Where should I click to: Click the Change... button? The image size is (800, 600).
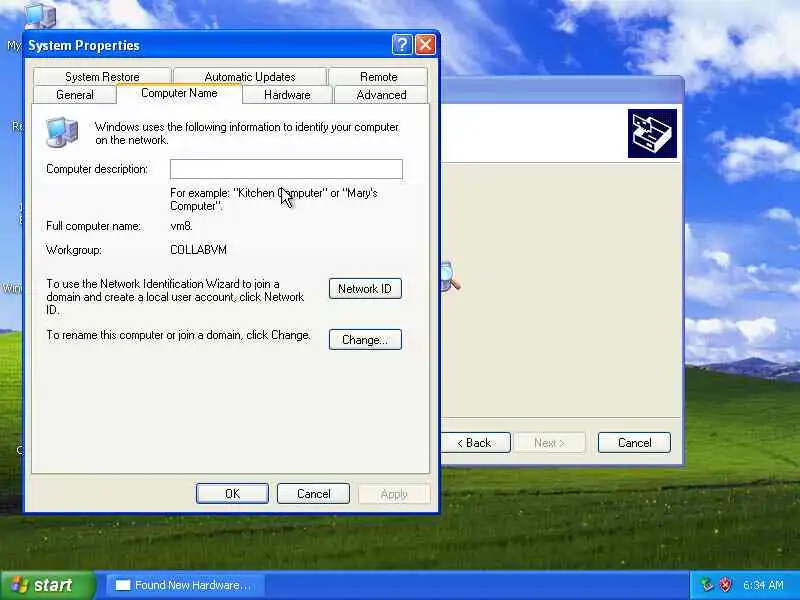pos(365,340)
